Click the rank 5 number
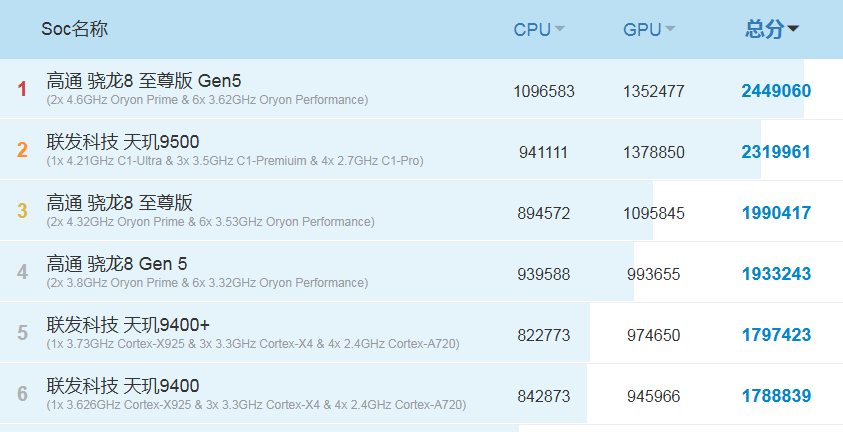Image resolution: width=843 pixels, height=432 pixels. tap(22, 333)
